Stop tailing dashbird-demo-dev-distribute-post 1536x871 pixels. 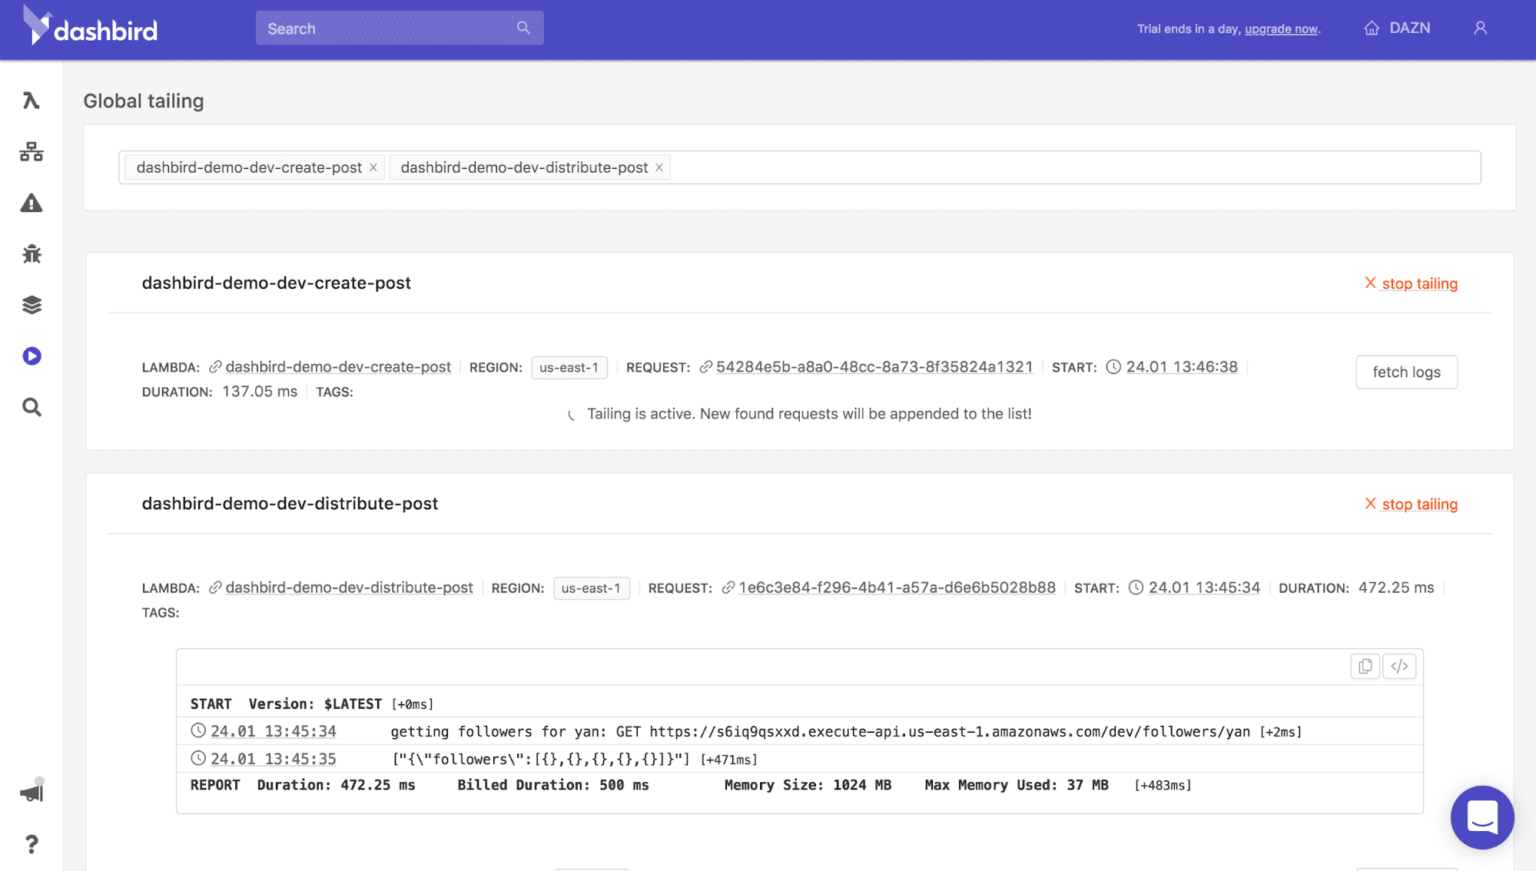pyautogui.click(x=1411, y=504)
